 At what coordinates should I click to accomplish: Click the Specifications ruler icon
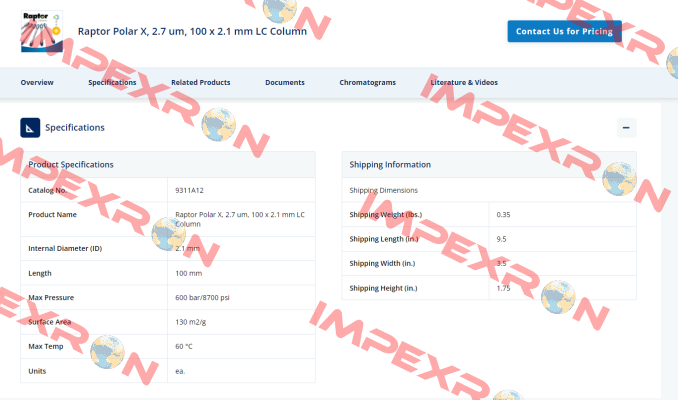click(30, 128)
